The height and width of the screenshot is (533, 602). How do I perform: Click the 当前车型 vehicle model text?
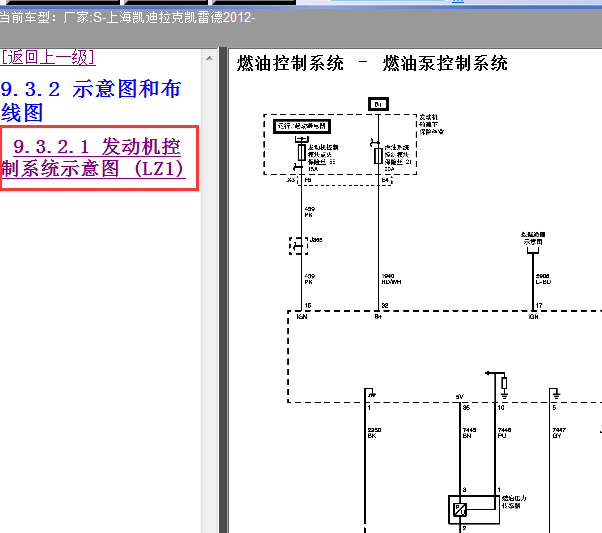pos(127,18)
